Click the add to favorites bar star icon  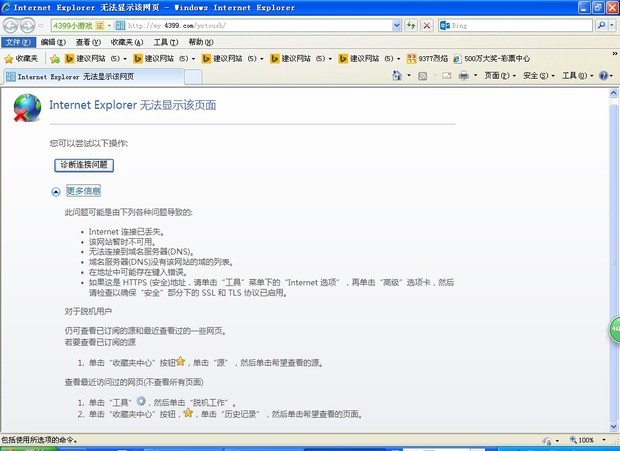55,59
